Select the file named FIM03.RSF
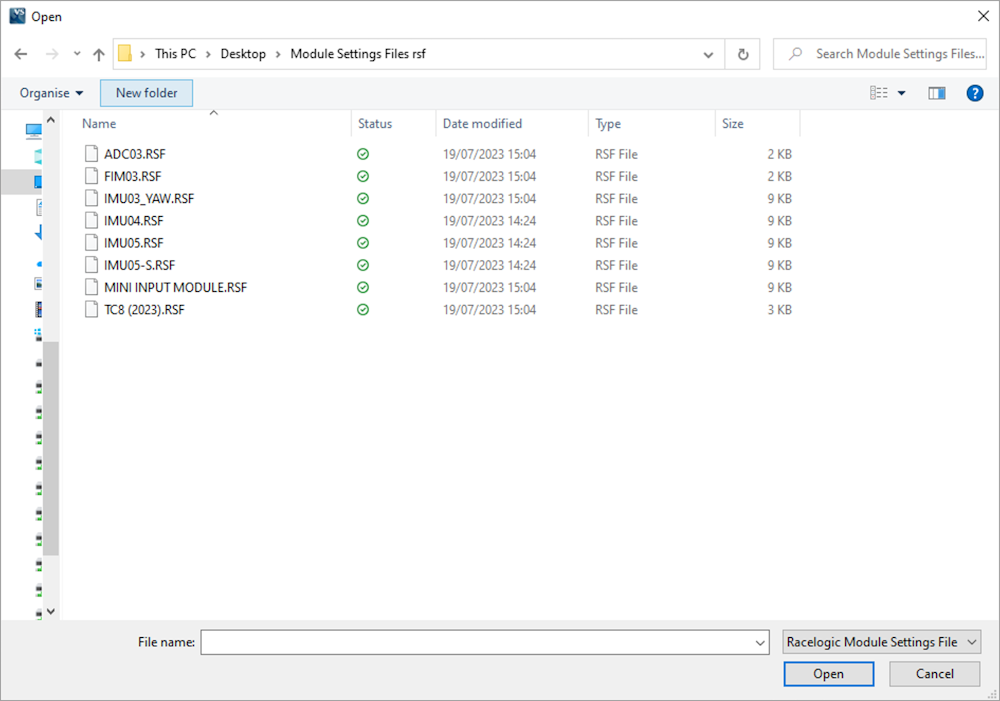 133,177
